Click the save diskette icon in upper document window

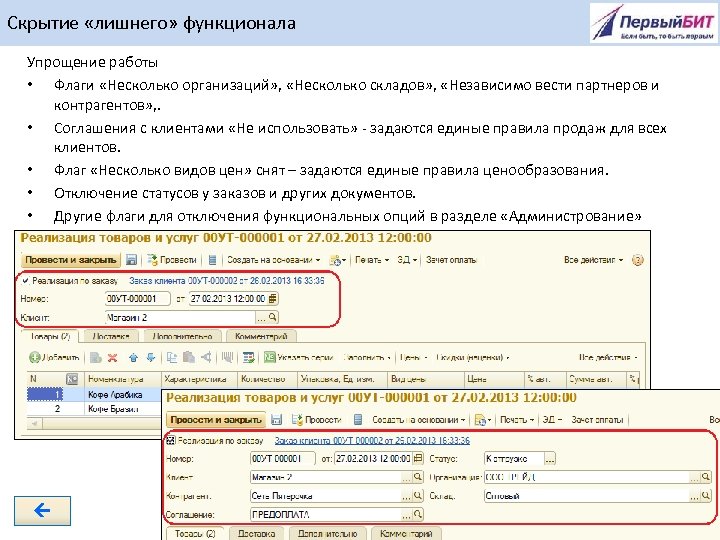(x=131, y=260)
